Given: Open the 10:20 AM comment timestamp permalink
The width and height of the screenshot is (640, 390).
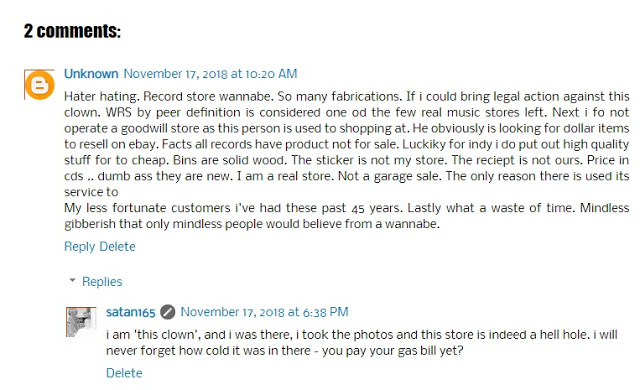Looking at the screenshot, I should point(210,74).
